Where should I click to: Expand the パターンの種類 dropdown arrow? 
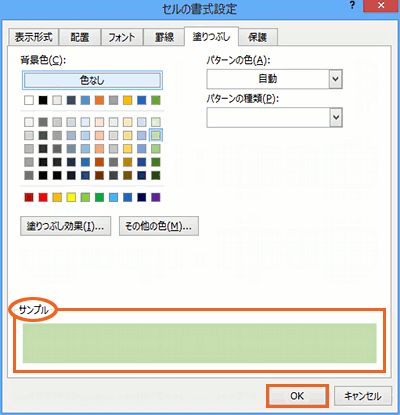[336, 117]
